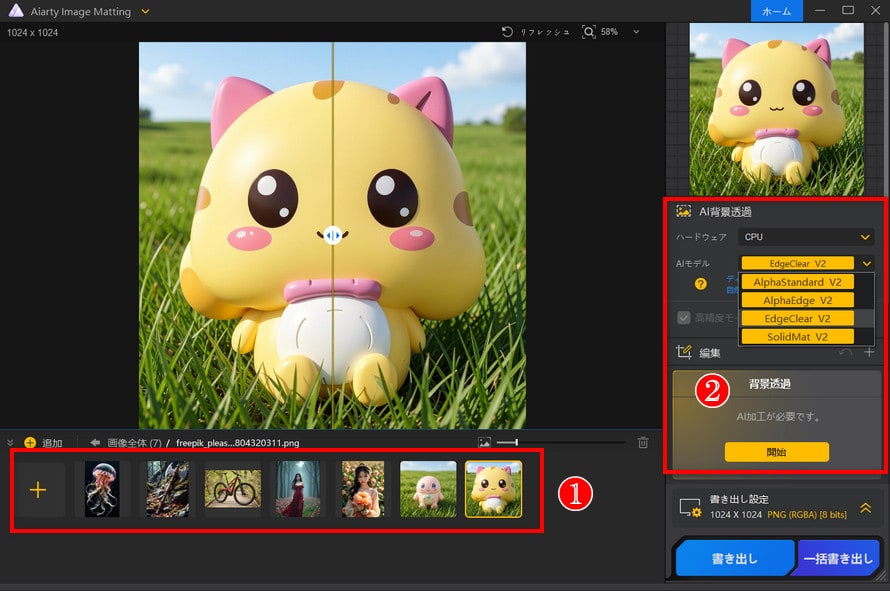
Task: Select SolidMat V2 from the model list
Action: [797, 337]
